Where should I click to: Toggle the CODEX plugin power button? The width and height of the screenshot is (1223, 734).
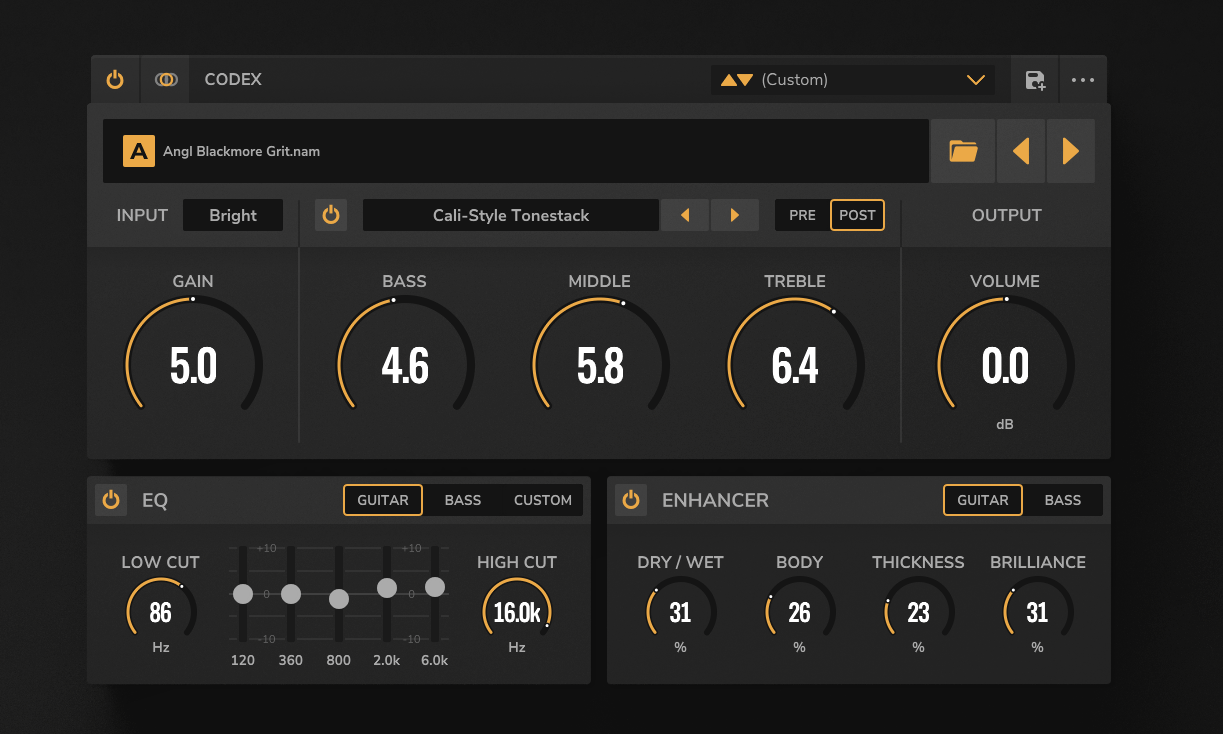115,80
